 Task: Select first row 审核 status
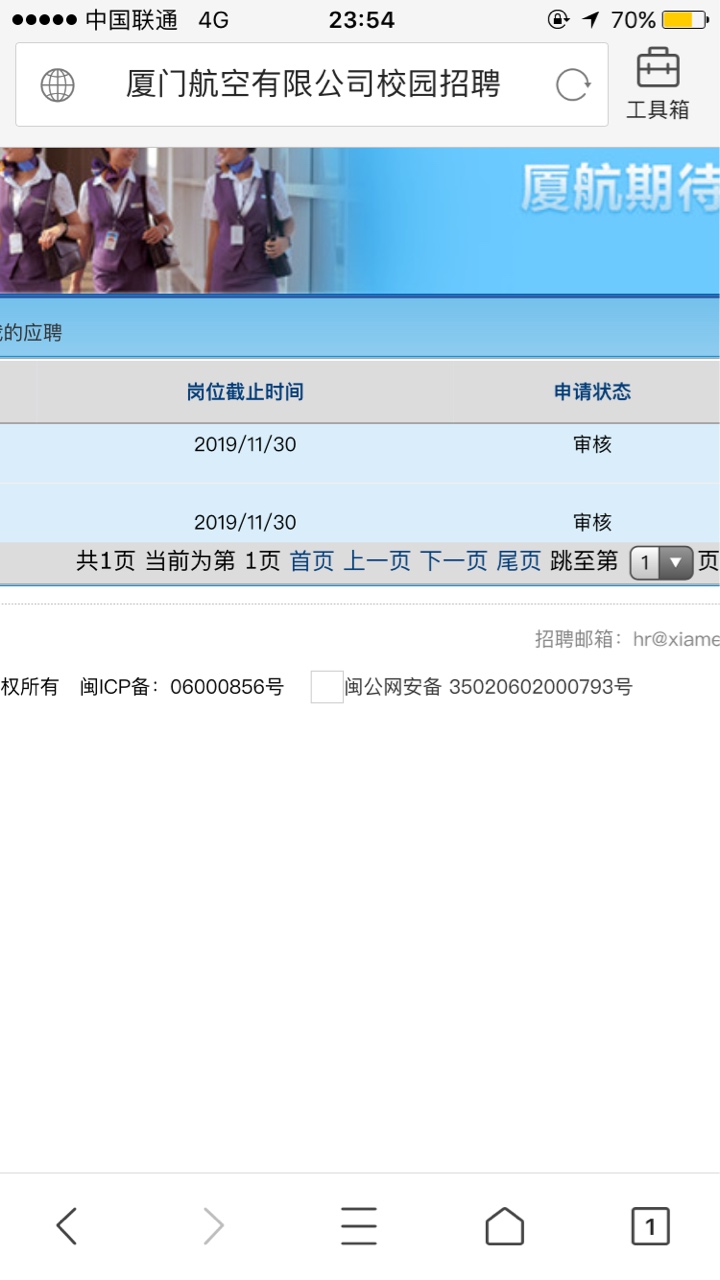593,445
